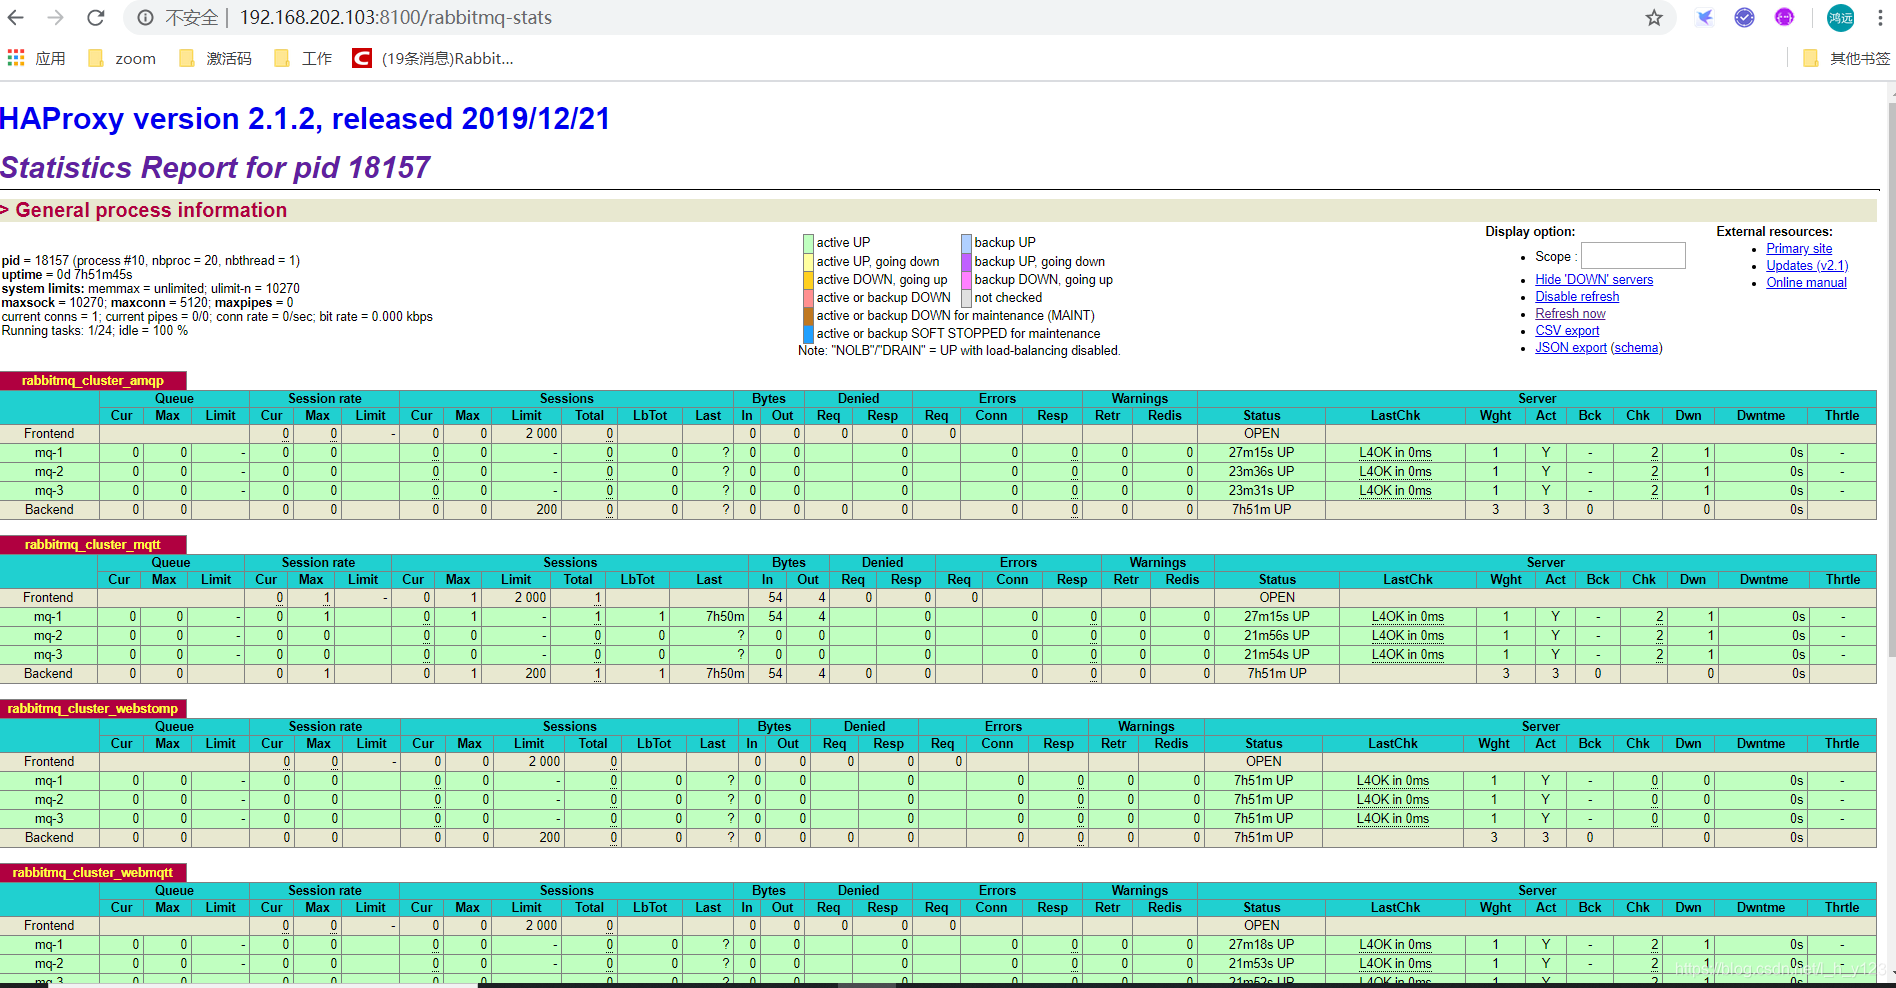Click the mq-2 row name in webstomp table
1896x988 pixels.
point(49,800)
